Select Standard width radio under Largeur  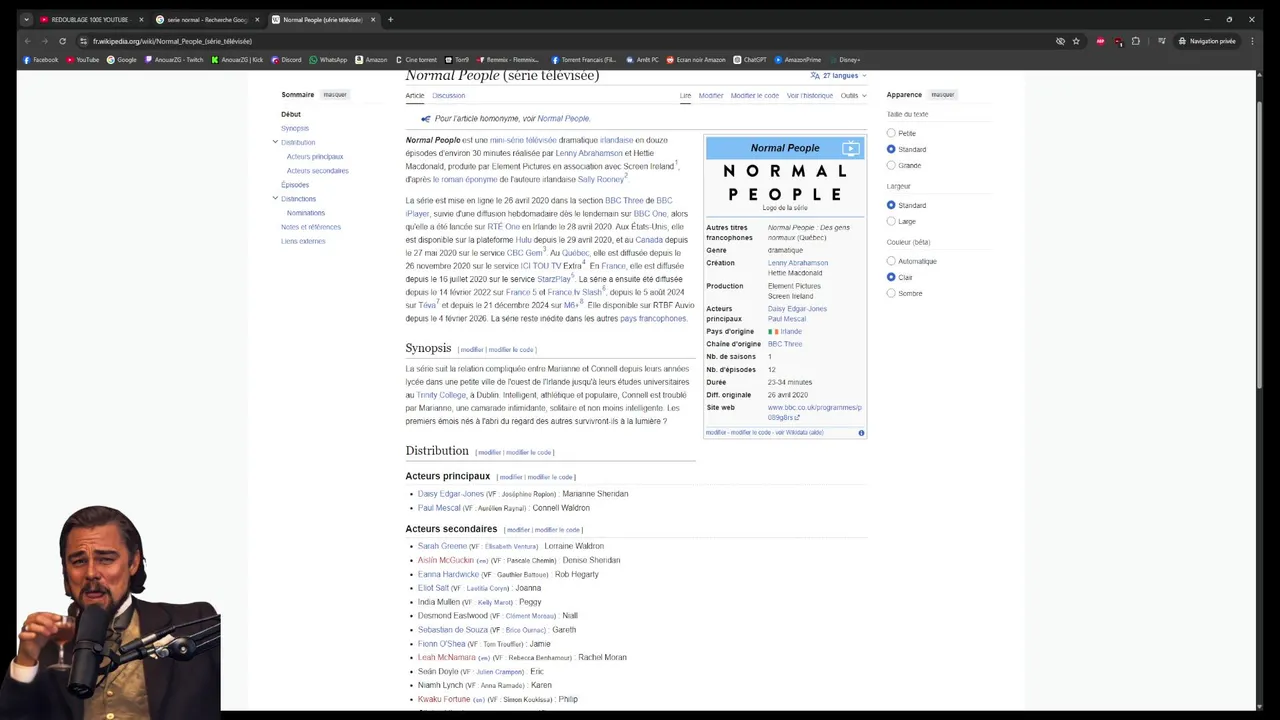coord(891,205)
